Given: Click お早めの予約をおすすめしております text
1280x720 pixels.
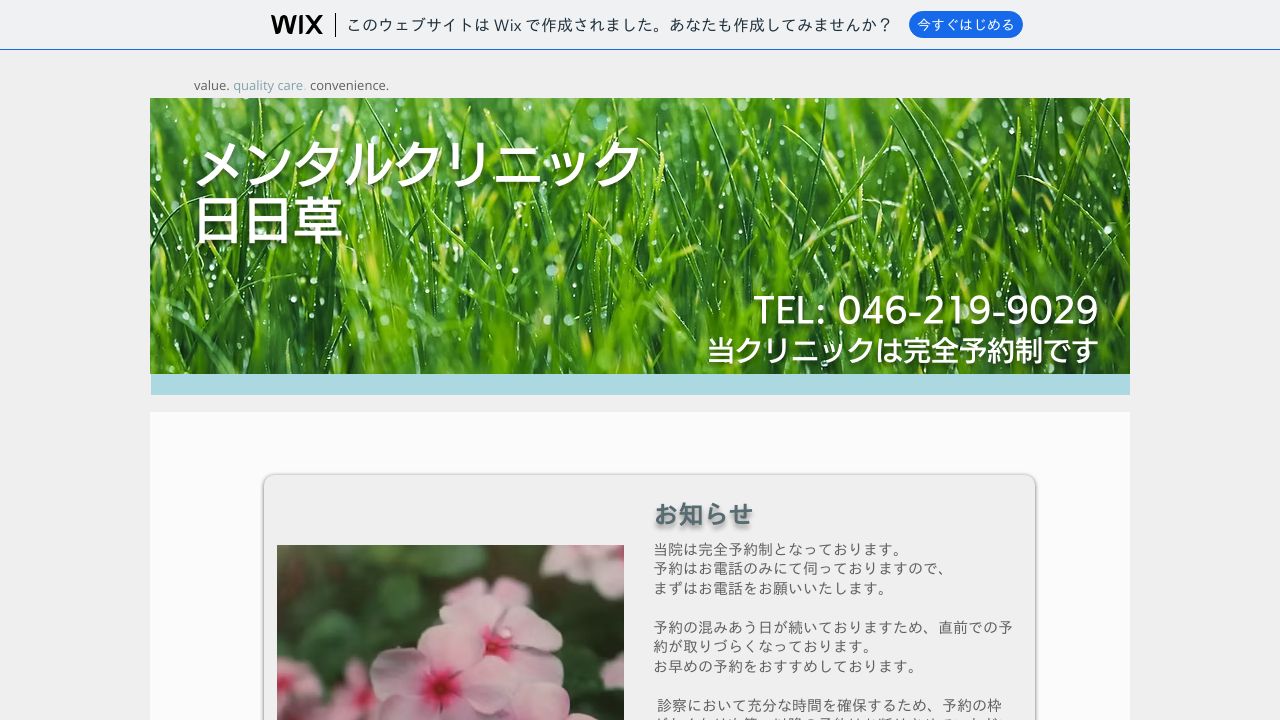Looking at the screenshot, I should click(786, 666).
